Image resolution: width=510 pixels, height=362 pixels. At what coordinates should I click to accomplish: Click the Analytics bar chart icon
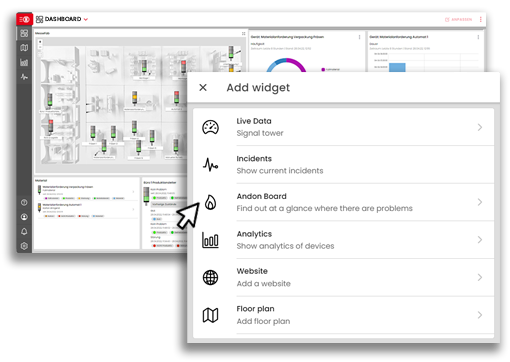[x=210, y=240]
